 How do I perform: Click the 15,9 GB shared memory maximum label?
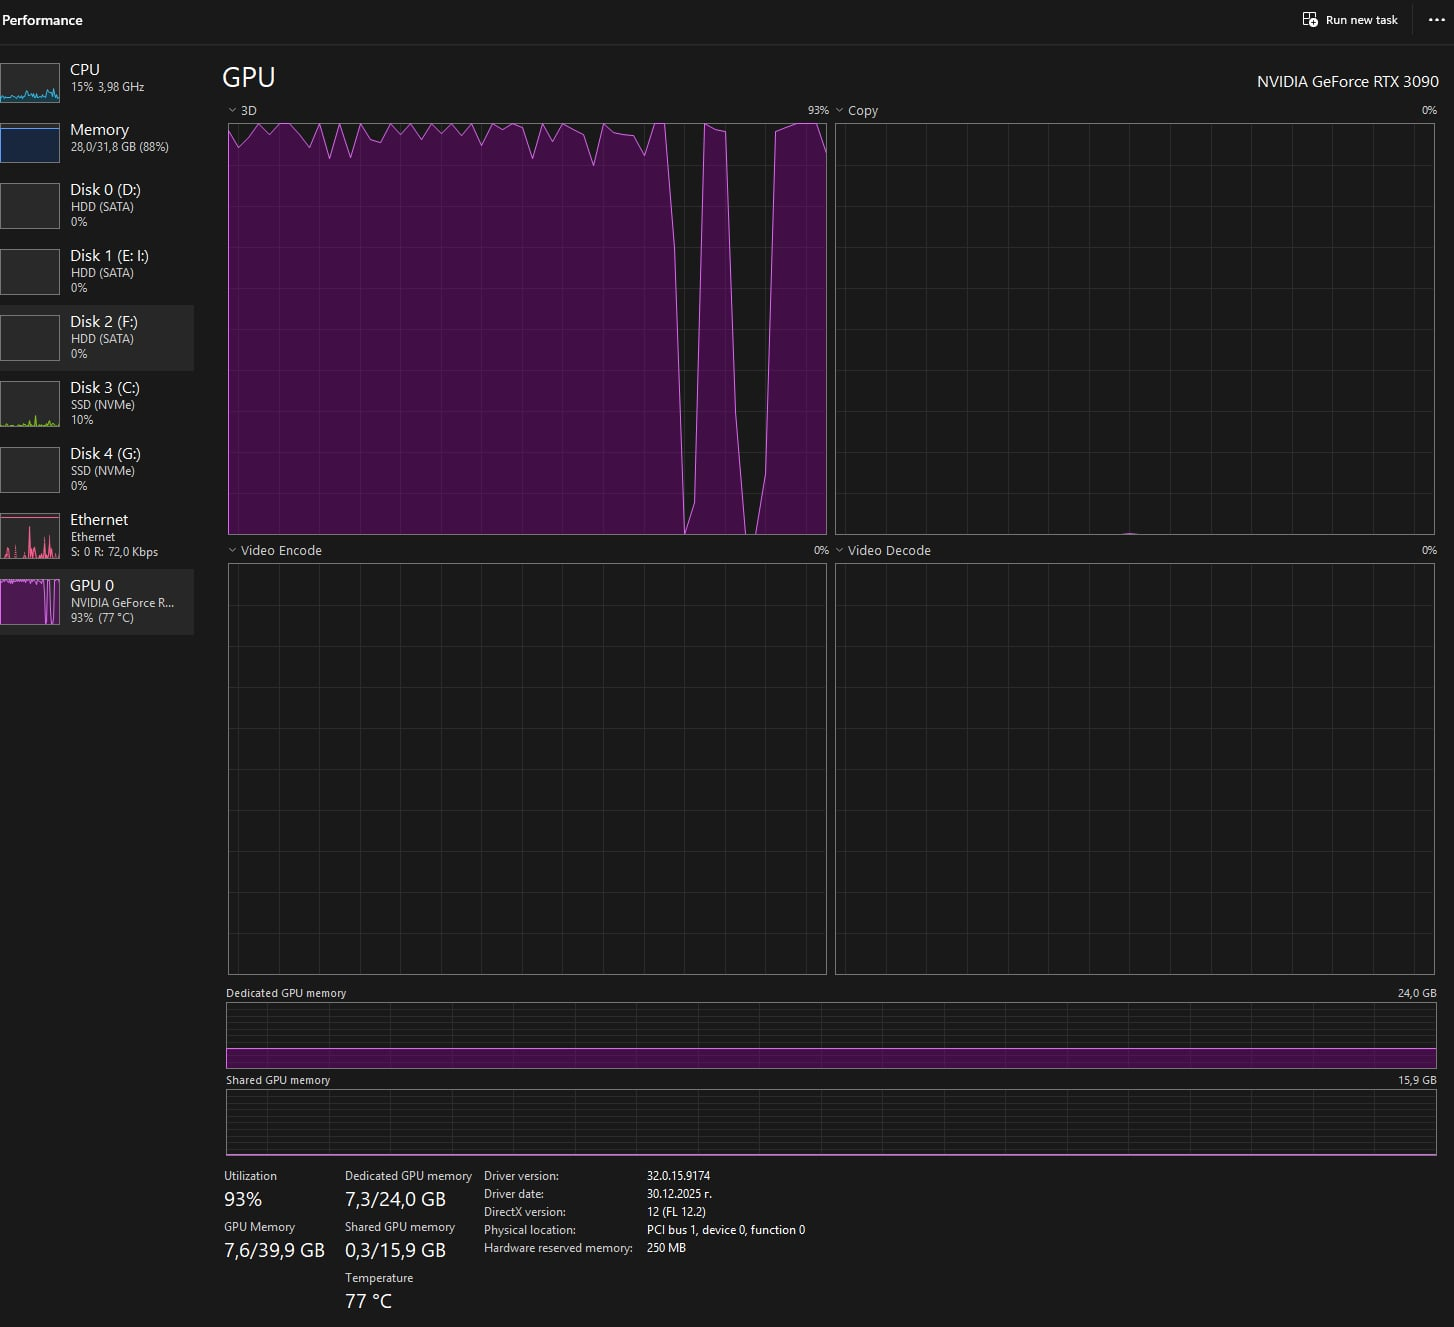pos(1417,1080)
